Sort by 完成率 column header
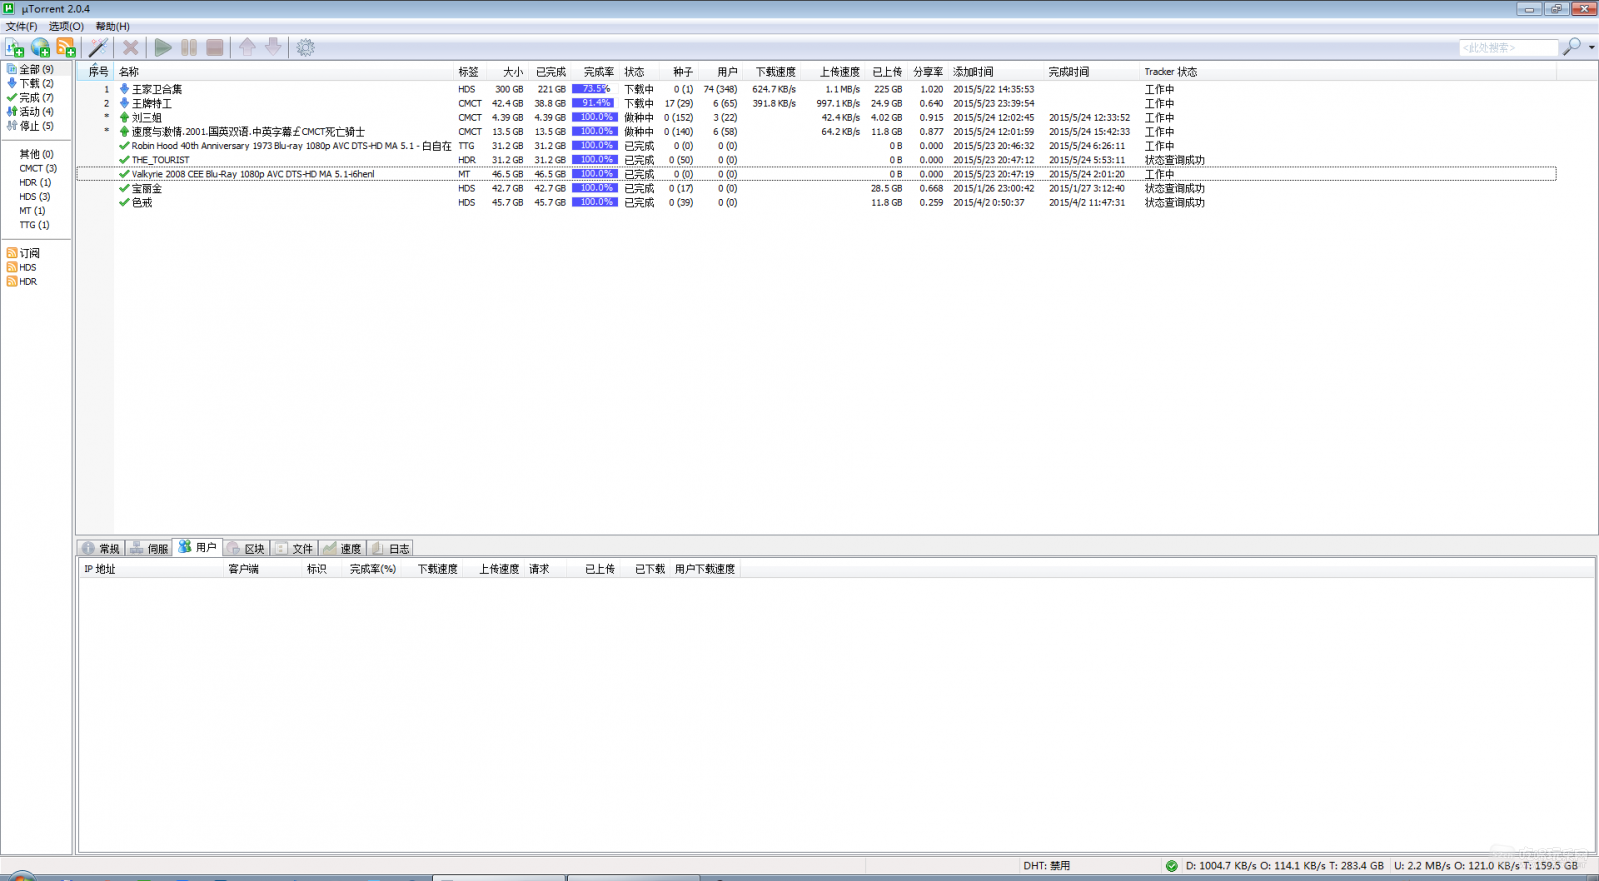 (x=595, y=71)
